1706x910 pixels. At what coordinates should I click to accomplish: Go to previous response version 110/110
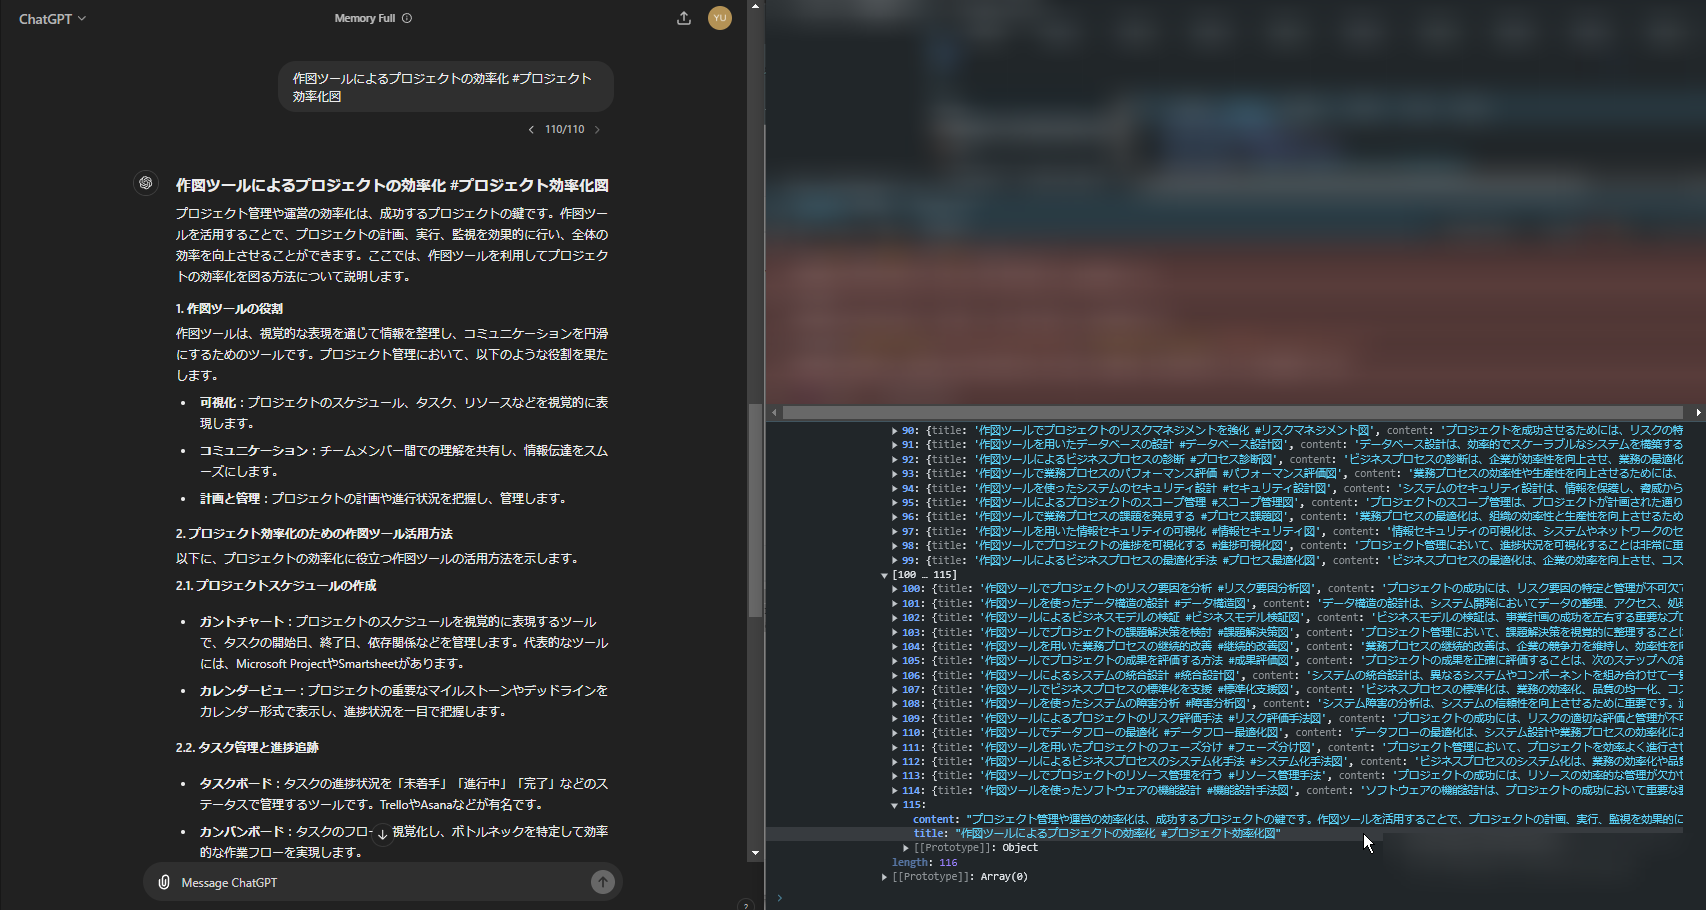click(531, 129)
